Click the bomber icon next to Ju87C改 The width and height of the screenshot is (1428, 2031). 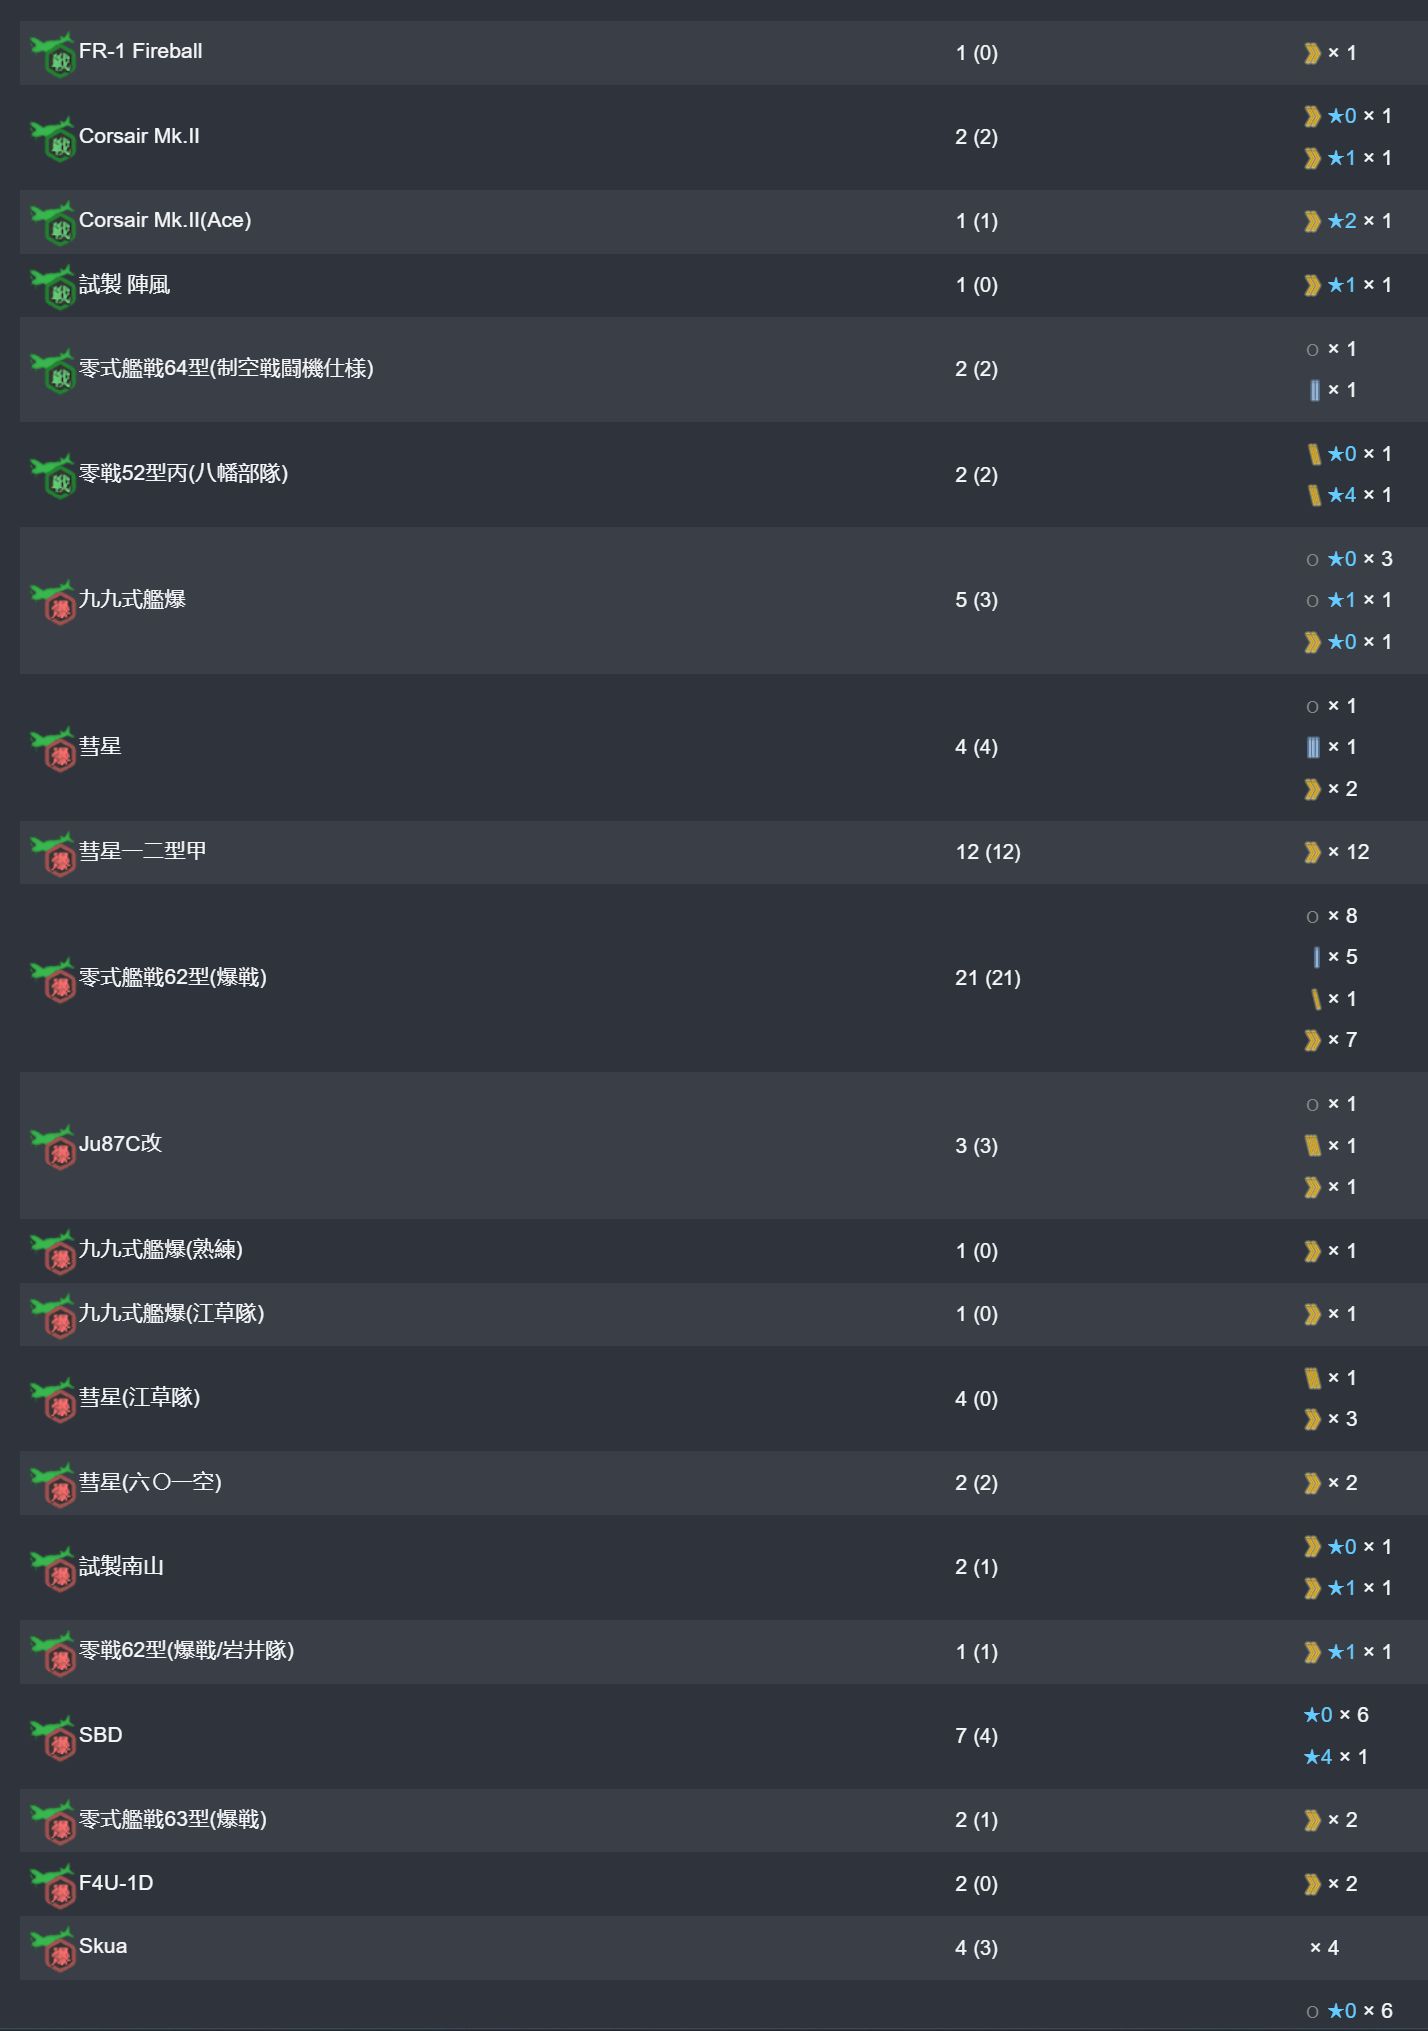tap(53, 1146)
